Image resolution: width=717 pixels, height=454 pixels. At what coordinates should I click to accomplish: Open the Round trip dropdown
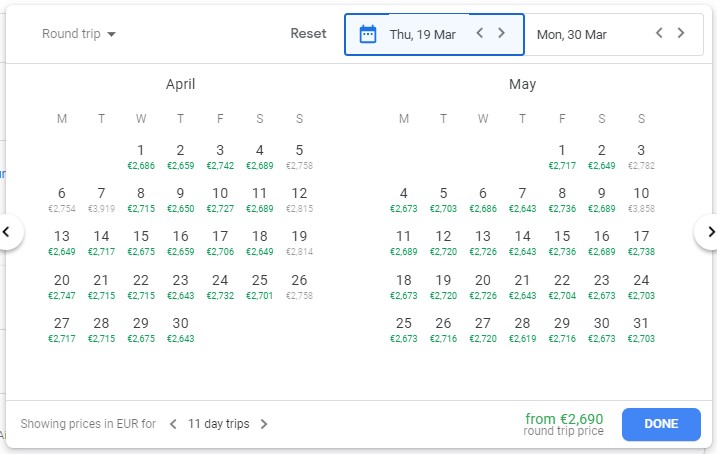tap(79, 34)
